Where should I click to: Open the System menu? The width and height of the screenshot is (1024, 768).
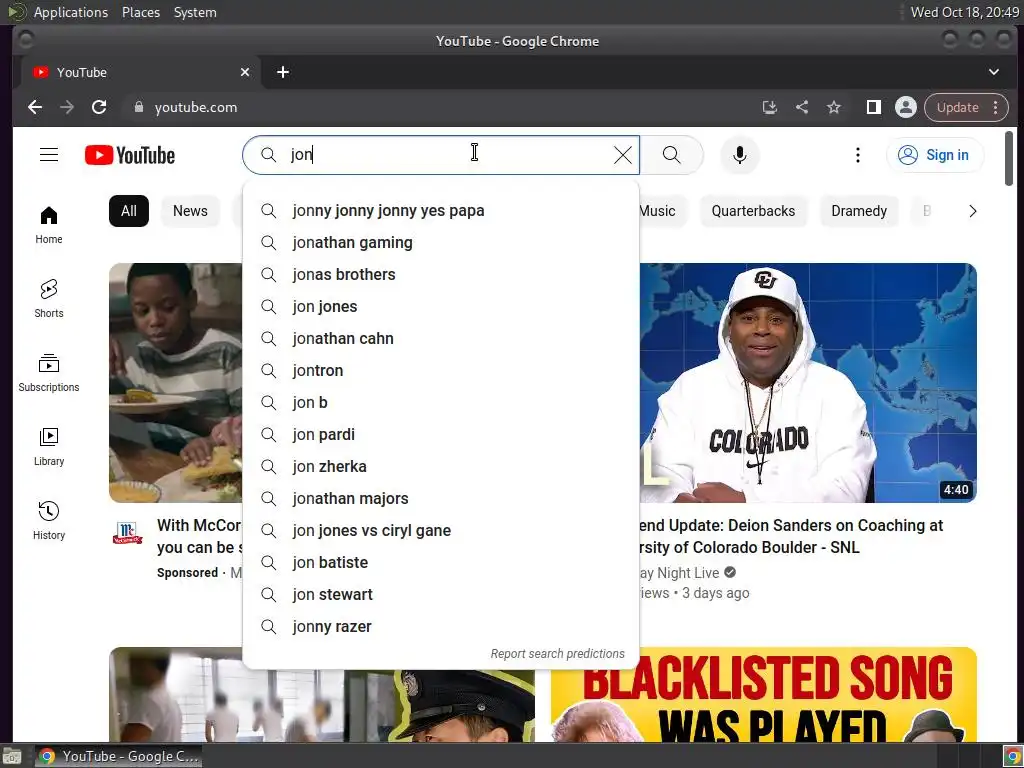pos(195,12)
